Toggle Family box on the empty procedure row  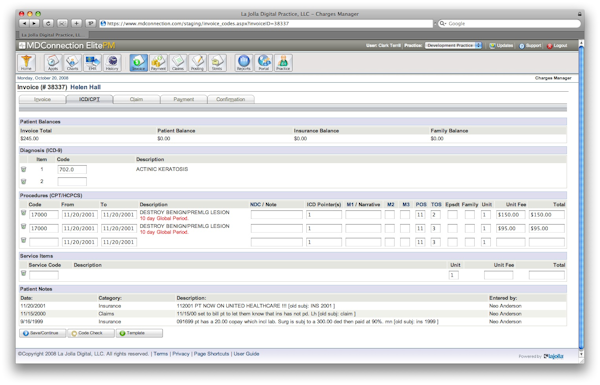(x=470, y=242)
